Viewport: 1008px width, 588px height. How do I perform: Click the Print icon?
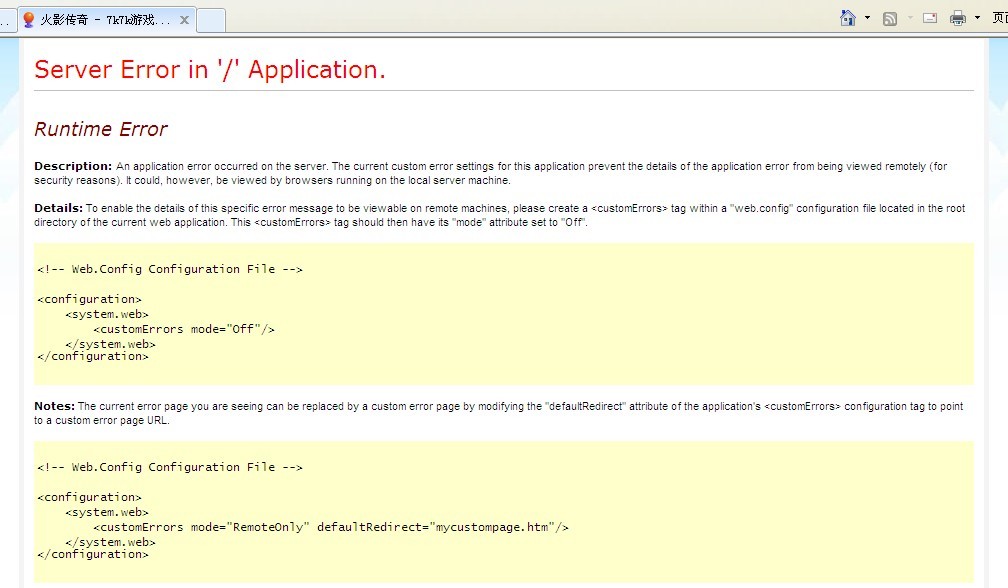[x=958, y=18]
